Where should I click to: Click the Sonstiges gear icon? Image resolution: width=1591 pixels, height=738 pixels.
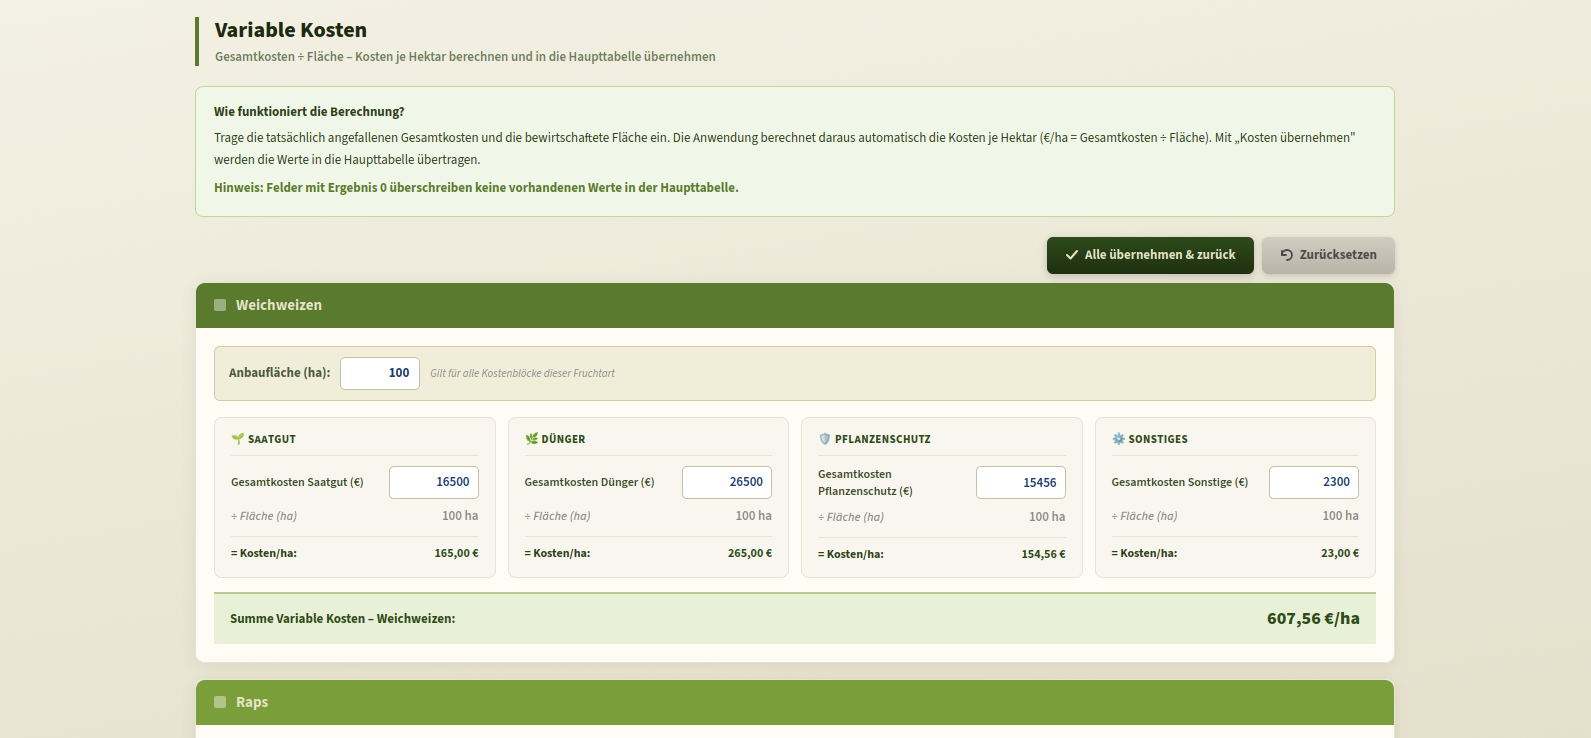click(1118, 439)
